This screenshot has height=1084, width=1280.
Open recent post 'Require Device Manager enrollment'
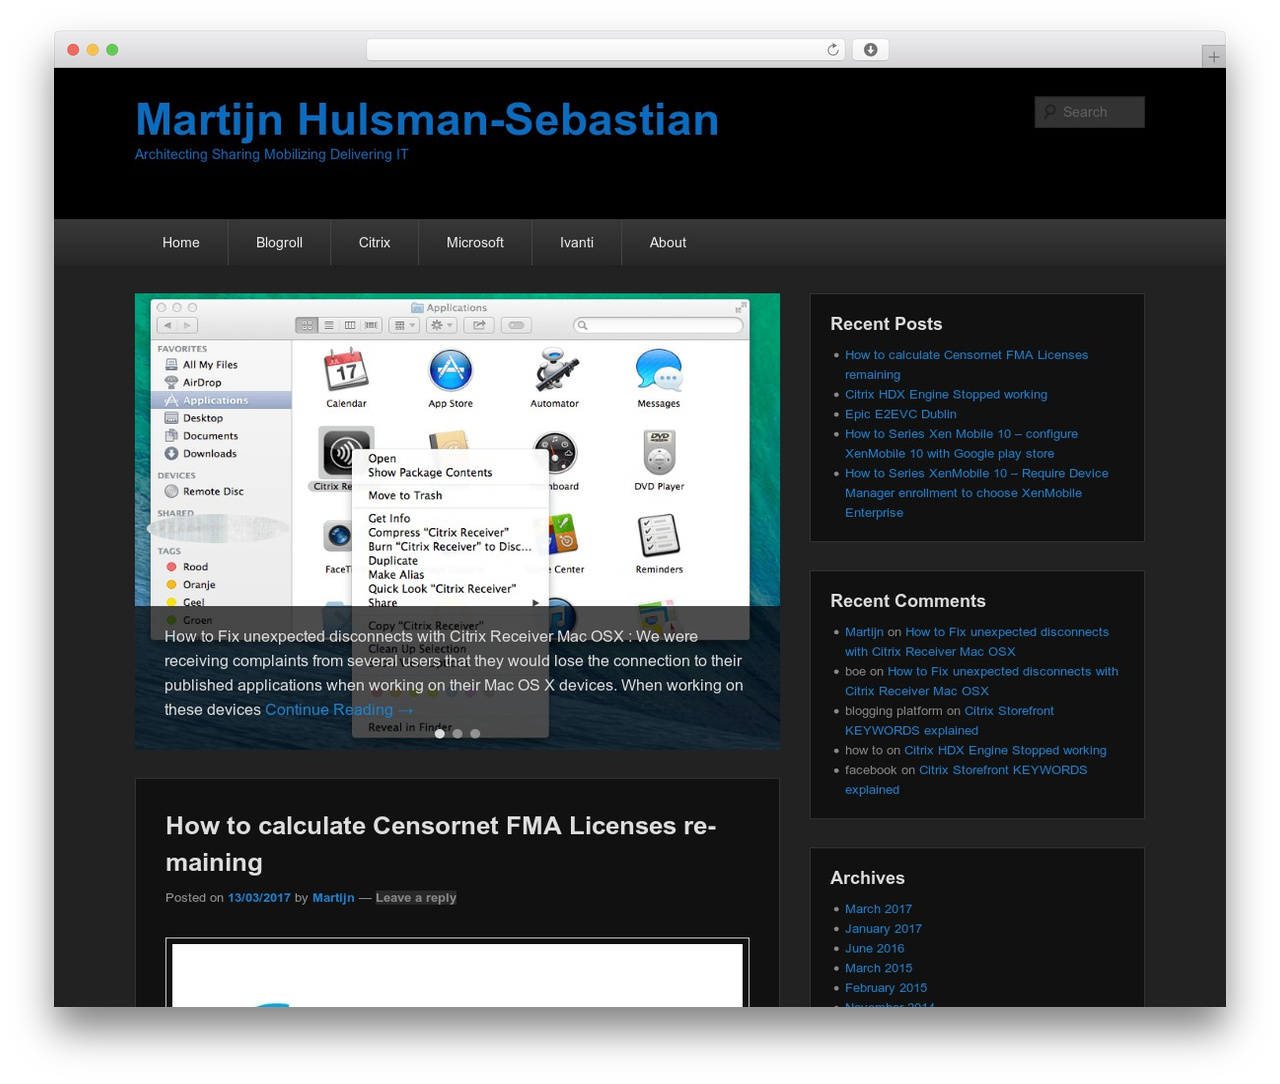tap(977, 493)
